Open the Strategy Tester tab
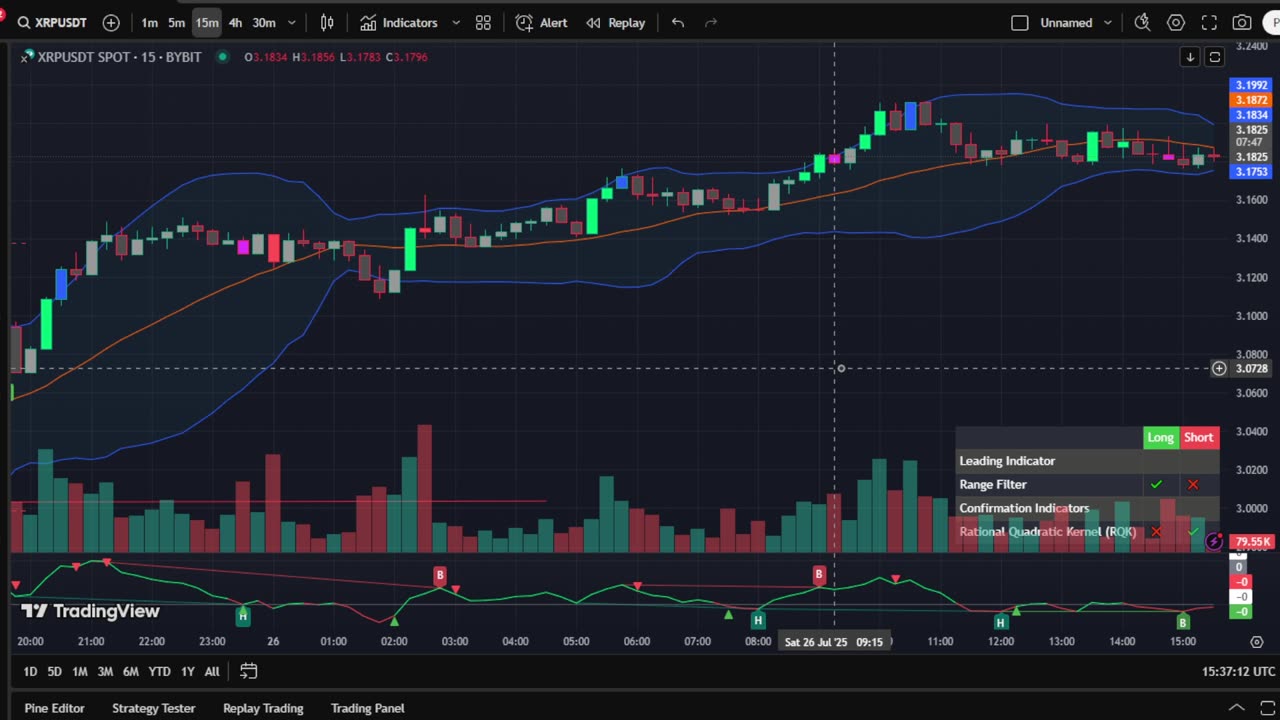Viewport: 1280px width, 720px height. [x=153, y=708]
